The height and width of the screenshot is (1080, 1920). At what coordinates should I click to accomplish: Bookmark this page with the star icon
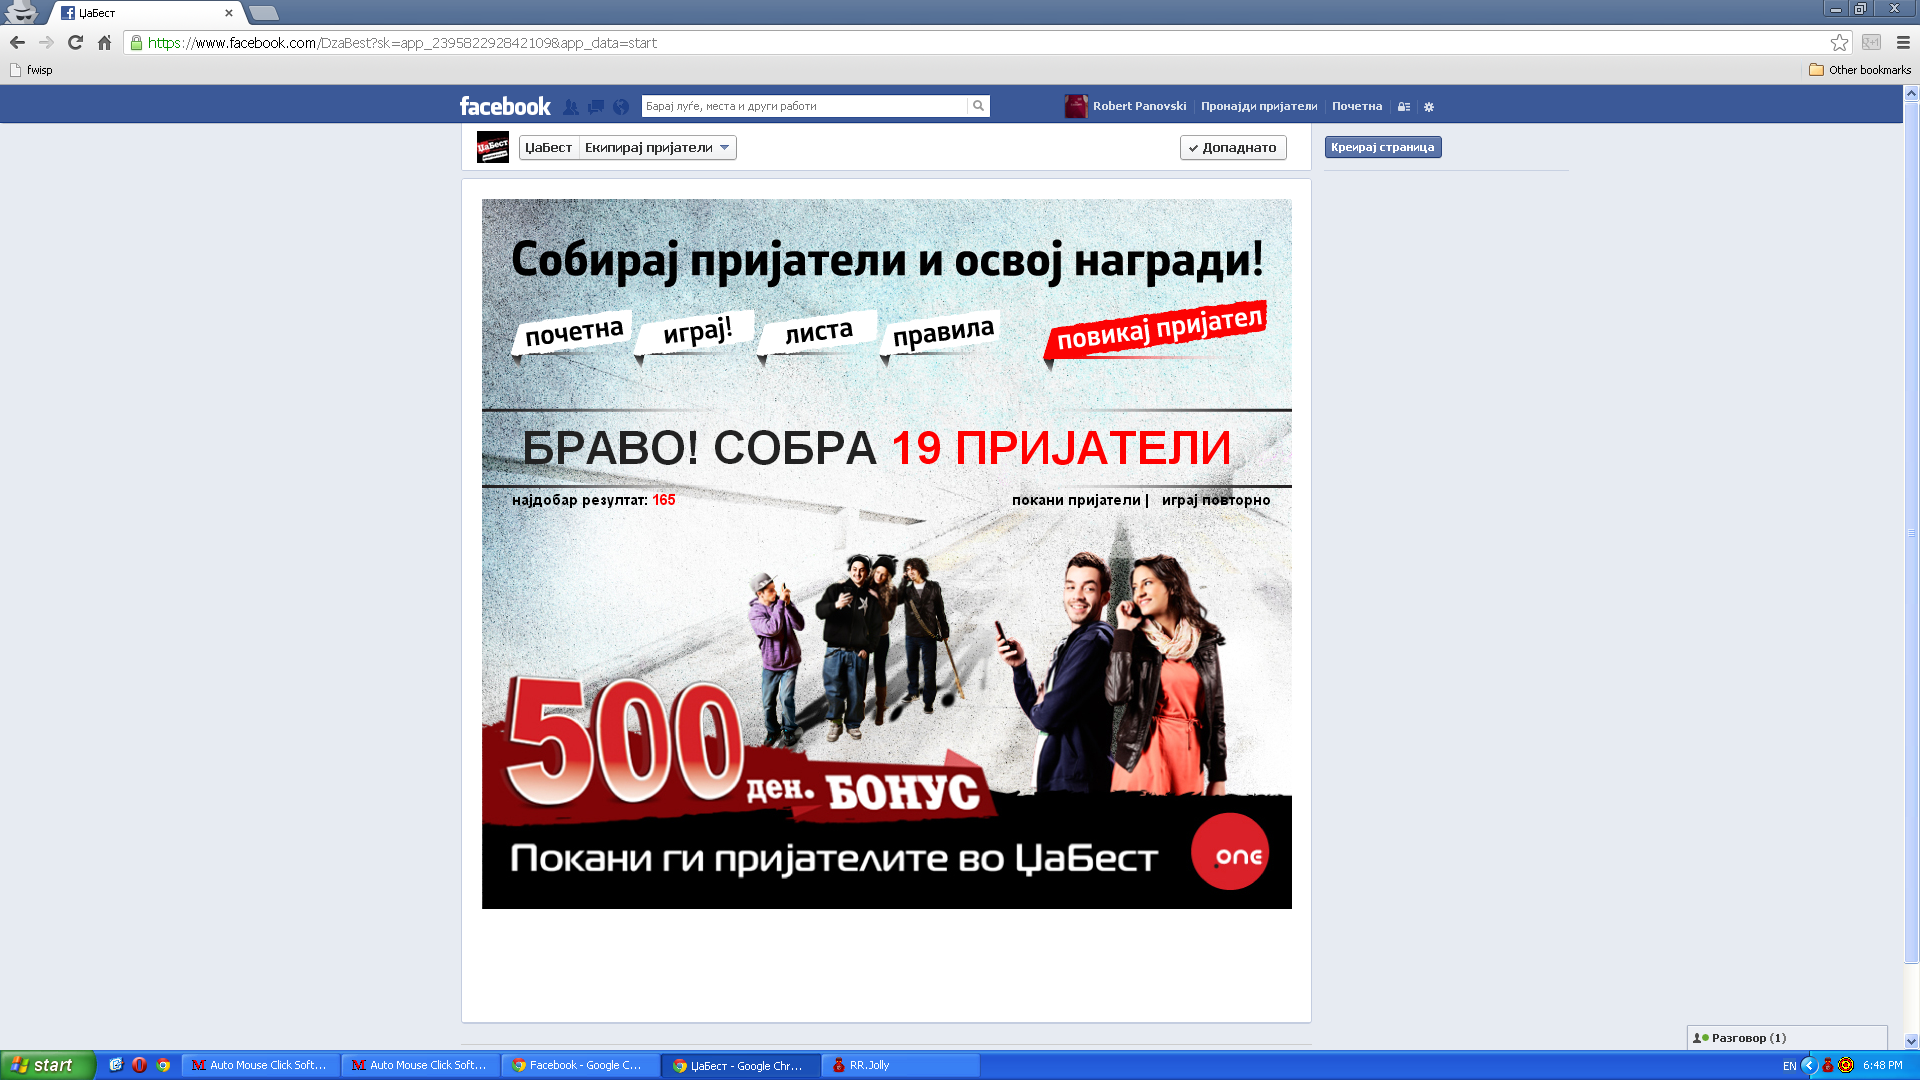(x=1839, y=43)
